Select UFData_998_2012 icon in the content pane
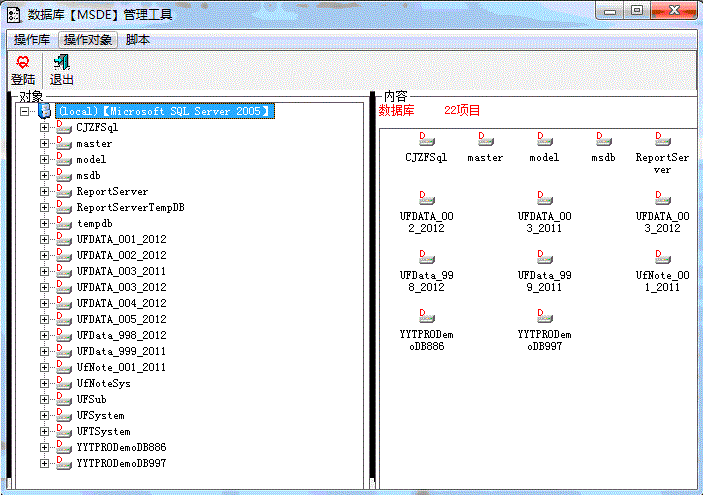 point(426,257)
